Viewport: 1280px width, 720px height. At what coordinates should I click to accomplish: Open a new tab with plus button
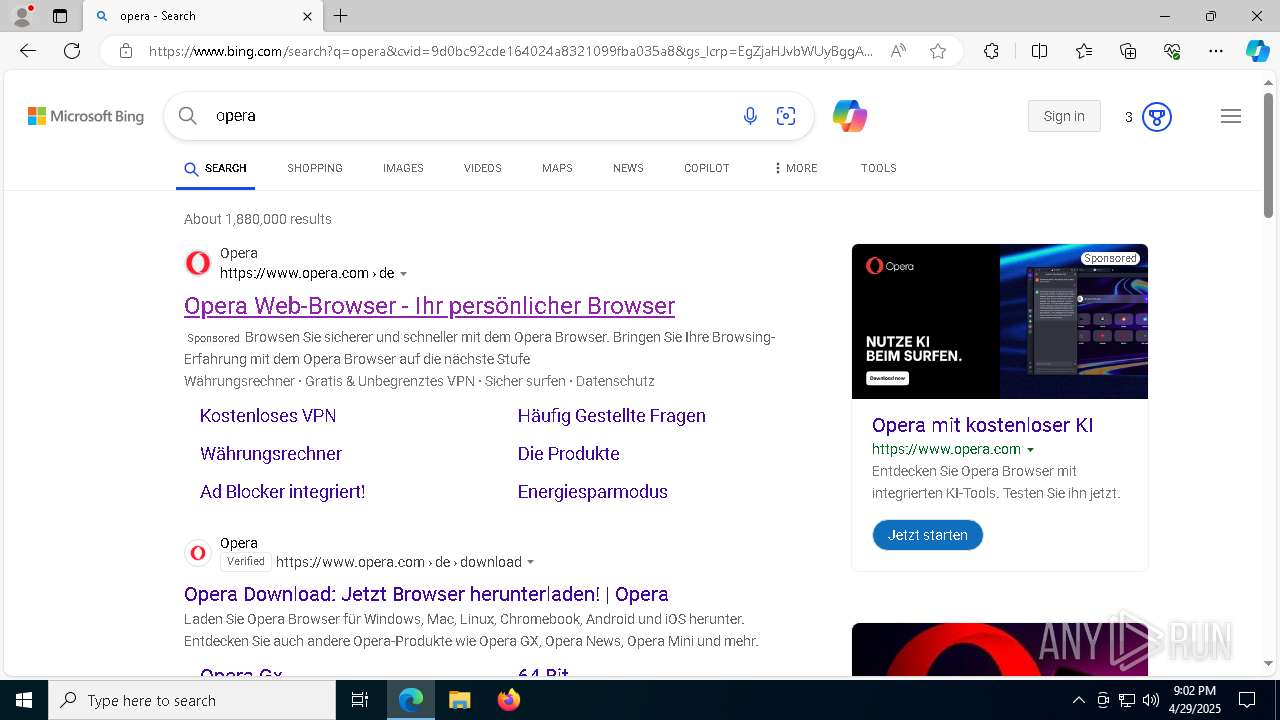pyautogui.click(x=341, y=16)
